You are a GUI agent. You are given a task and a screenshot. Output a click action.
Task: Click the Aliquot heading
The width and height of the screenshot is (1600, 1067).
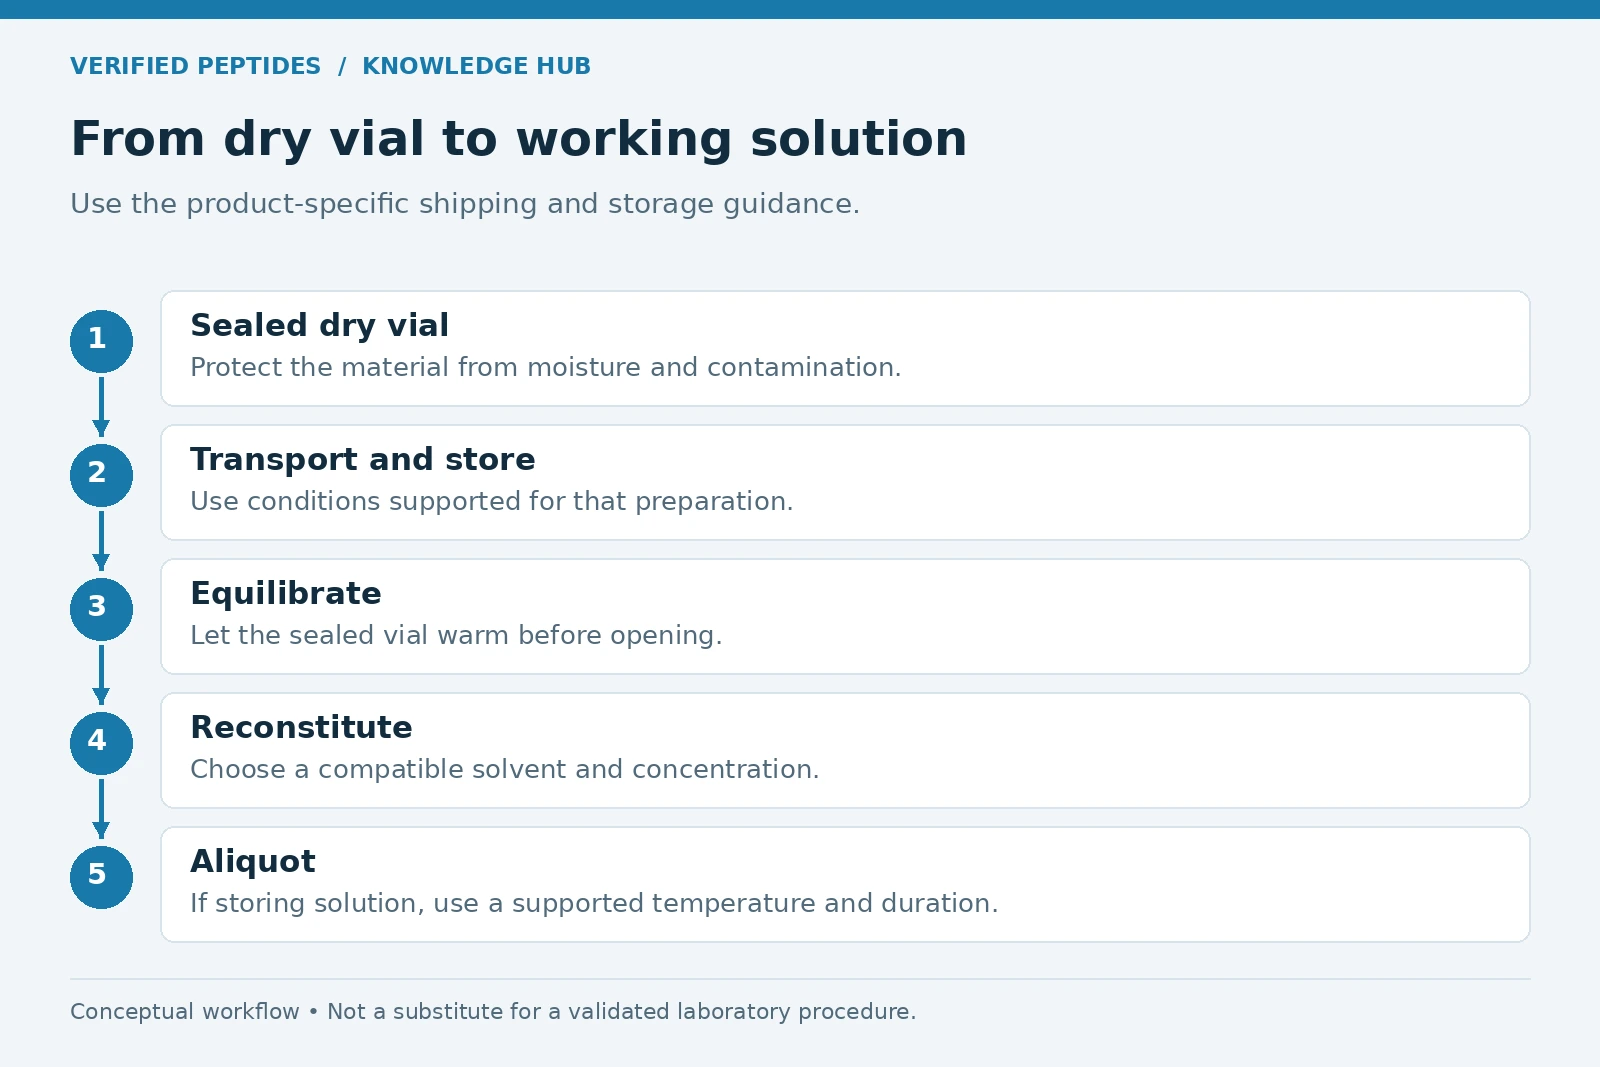[x=253, y=862]
